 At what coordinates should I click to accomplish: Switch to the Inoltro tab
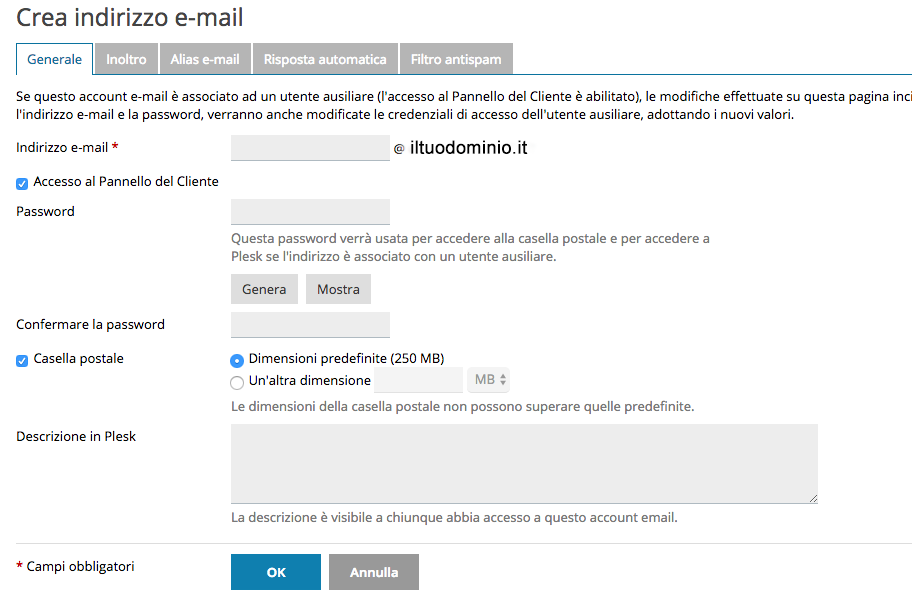click(126, 59)
